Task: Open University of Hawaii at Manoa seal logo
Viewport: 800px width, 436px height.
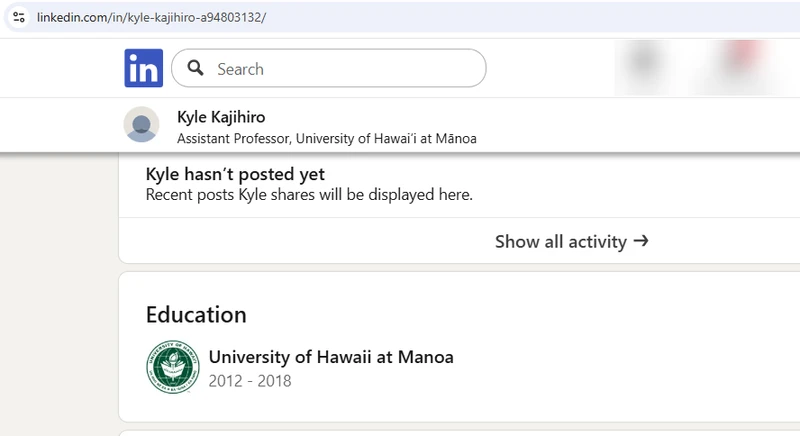Action: point(173,367)
